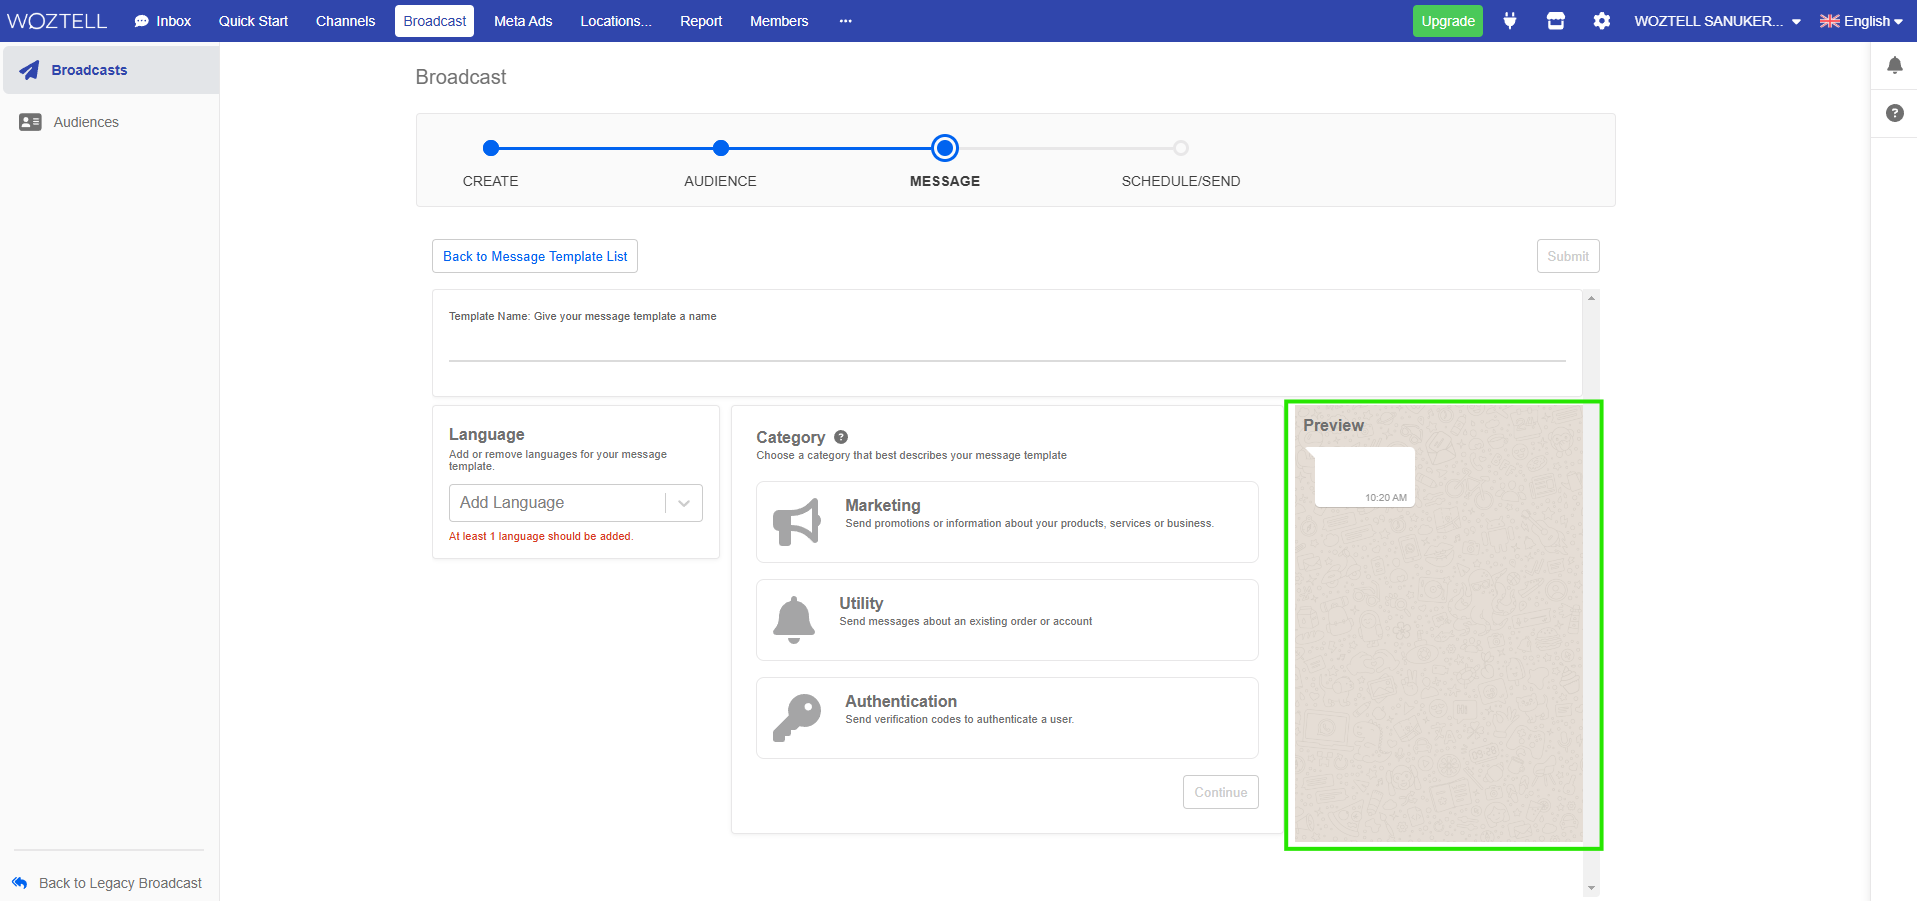Click the Inbox chat icon in navbar
The width and height of the screenshot is (1917, 901).
tap(139, 20)
